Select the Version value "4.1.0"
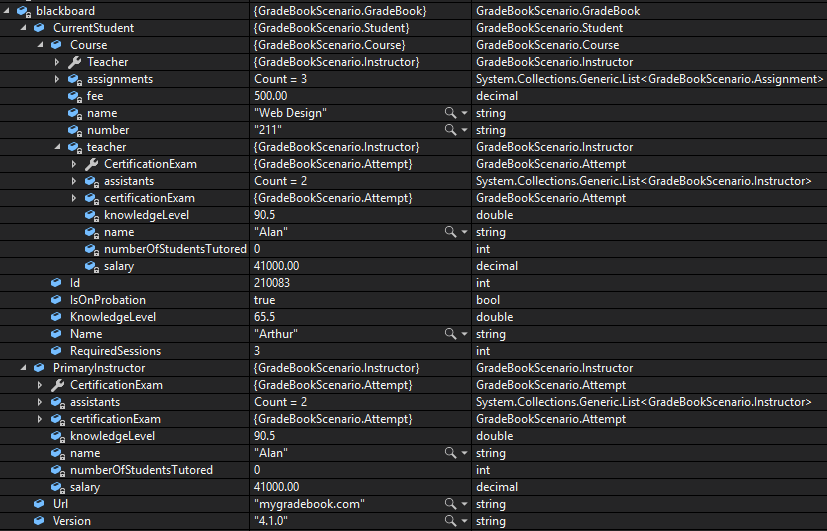Image resolution: width=827 pixels, height=531 pixels. click(271, 521)
